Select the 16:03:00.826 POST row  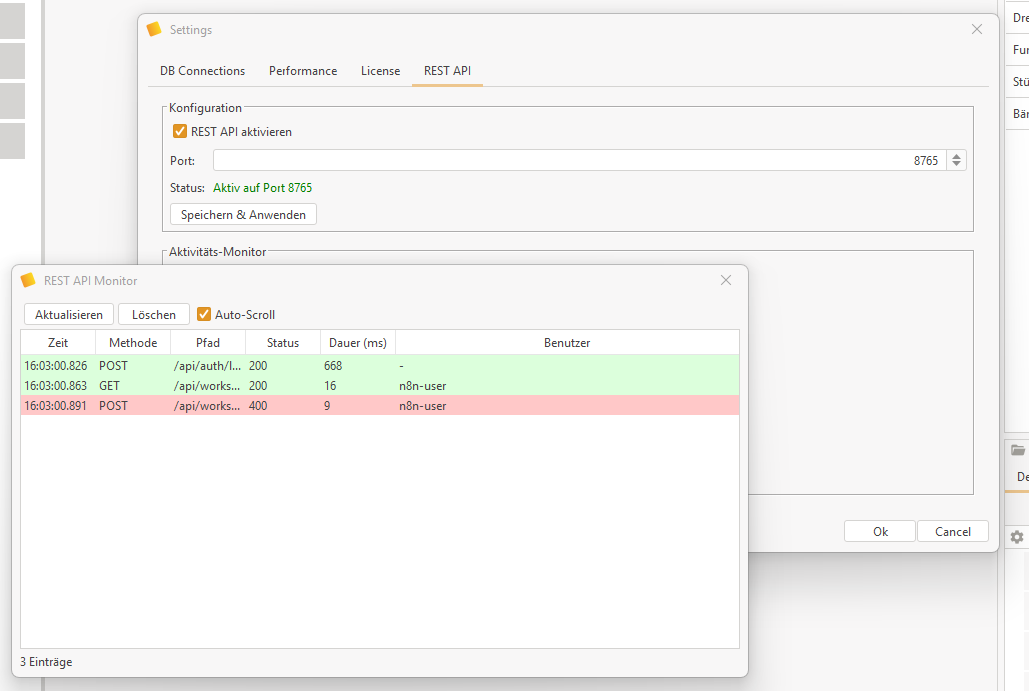(x=380, y=366)
